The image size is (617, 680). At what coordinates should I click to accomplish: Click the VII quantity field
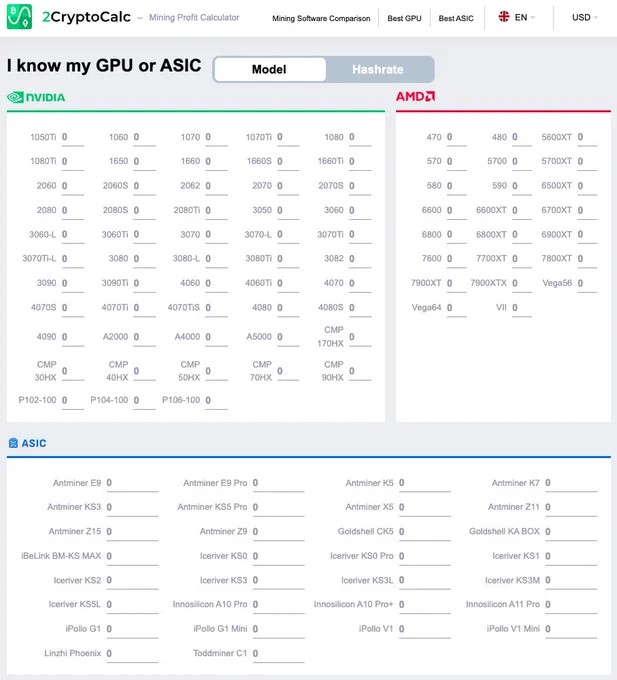pyautogui.click(x=522, y=308)
